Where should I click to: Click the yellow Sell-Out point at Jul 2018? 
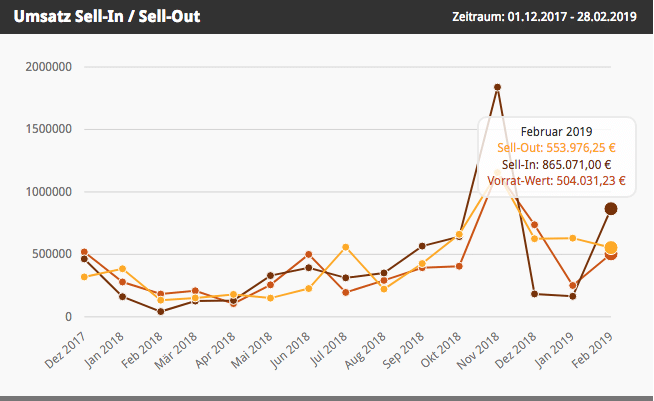[x=346, y=247]
